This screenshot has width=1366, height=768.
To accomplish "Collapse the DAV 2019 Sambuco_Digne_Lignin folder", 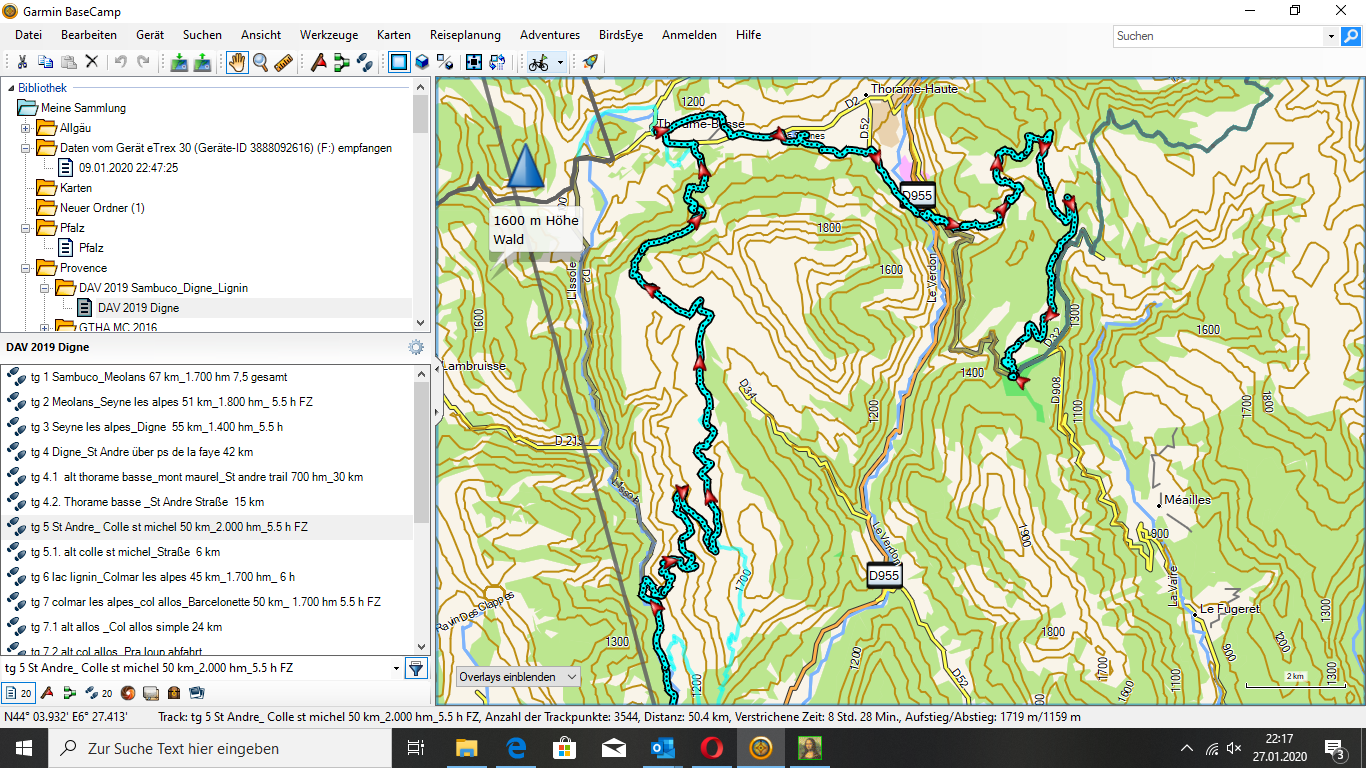I will [45, 288].
